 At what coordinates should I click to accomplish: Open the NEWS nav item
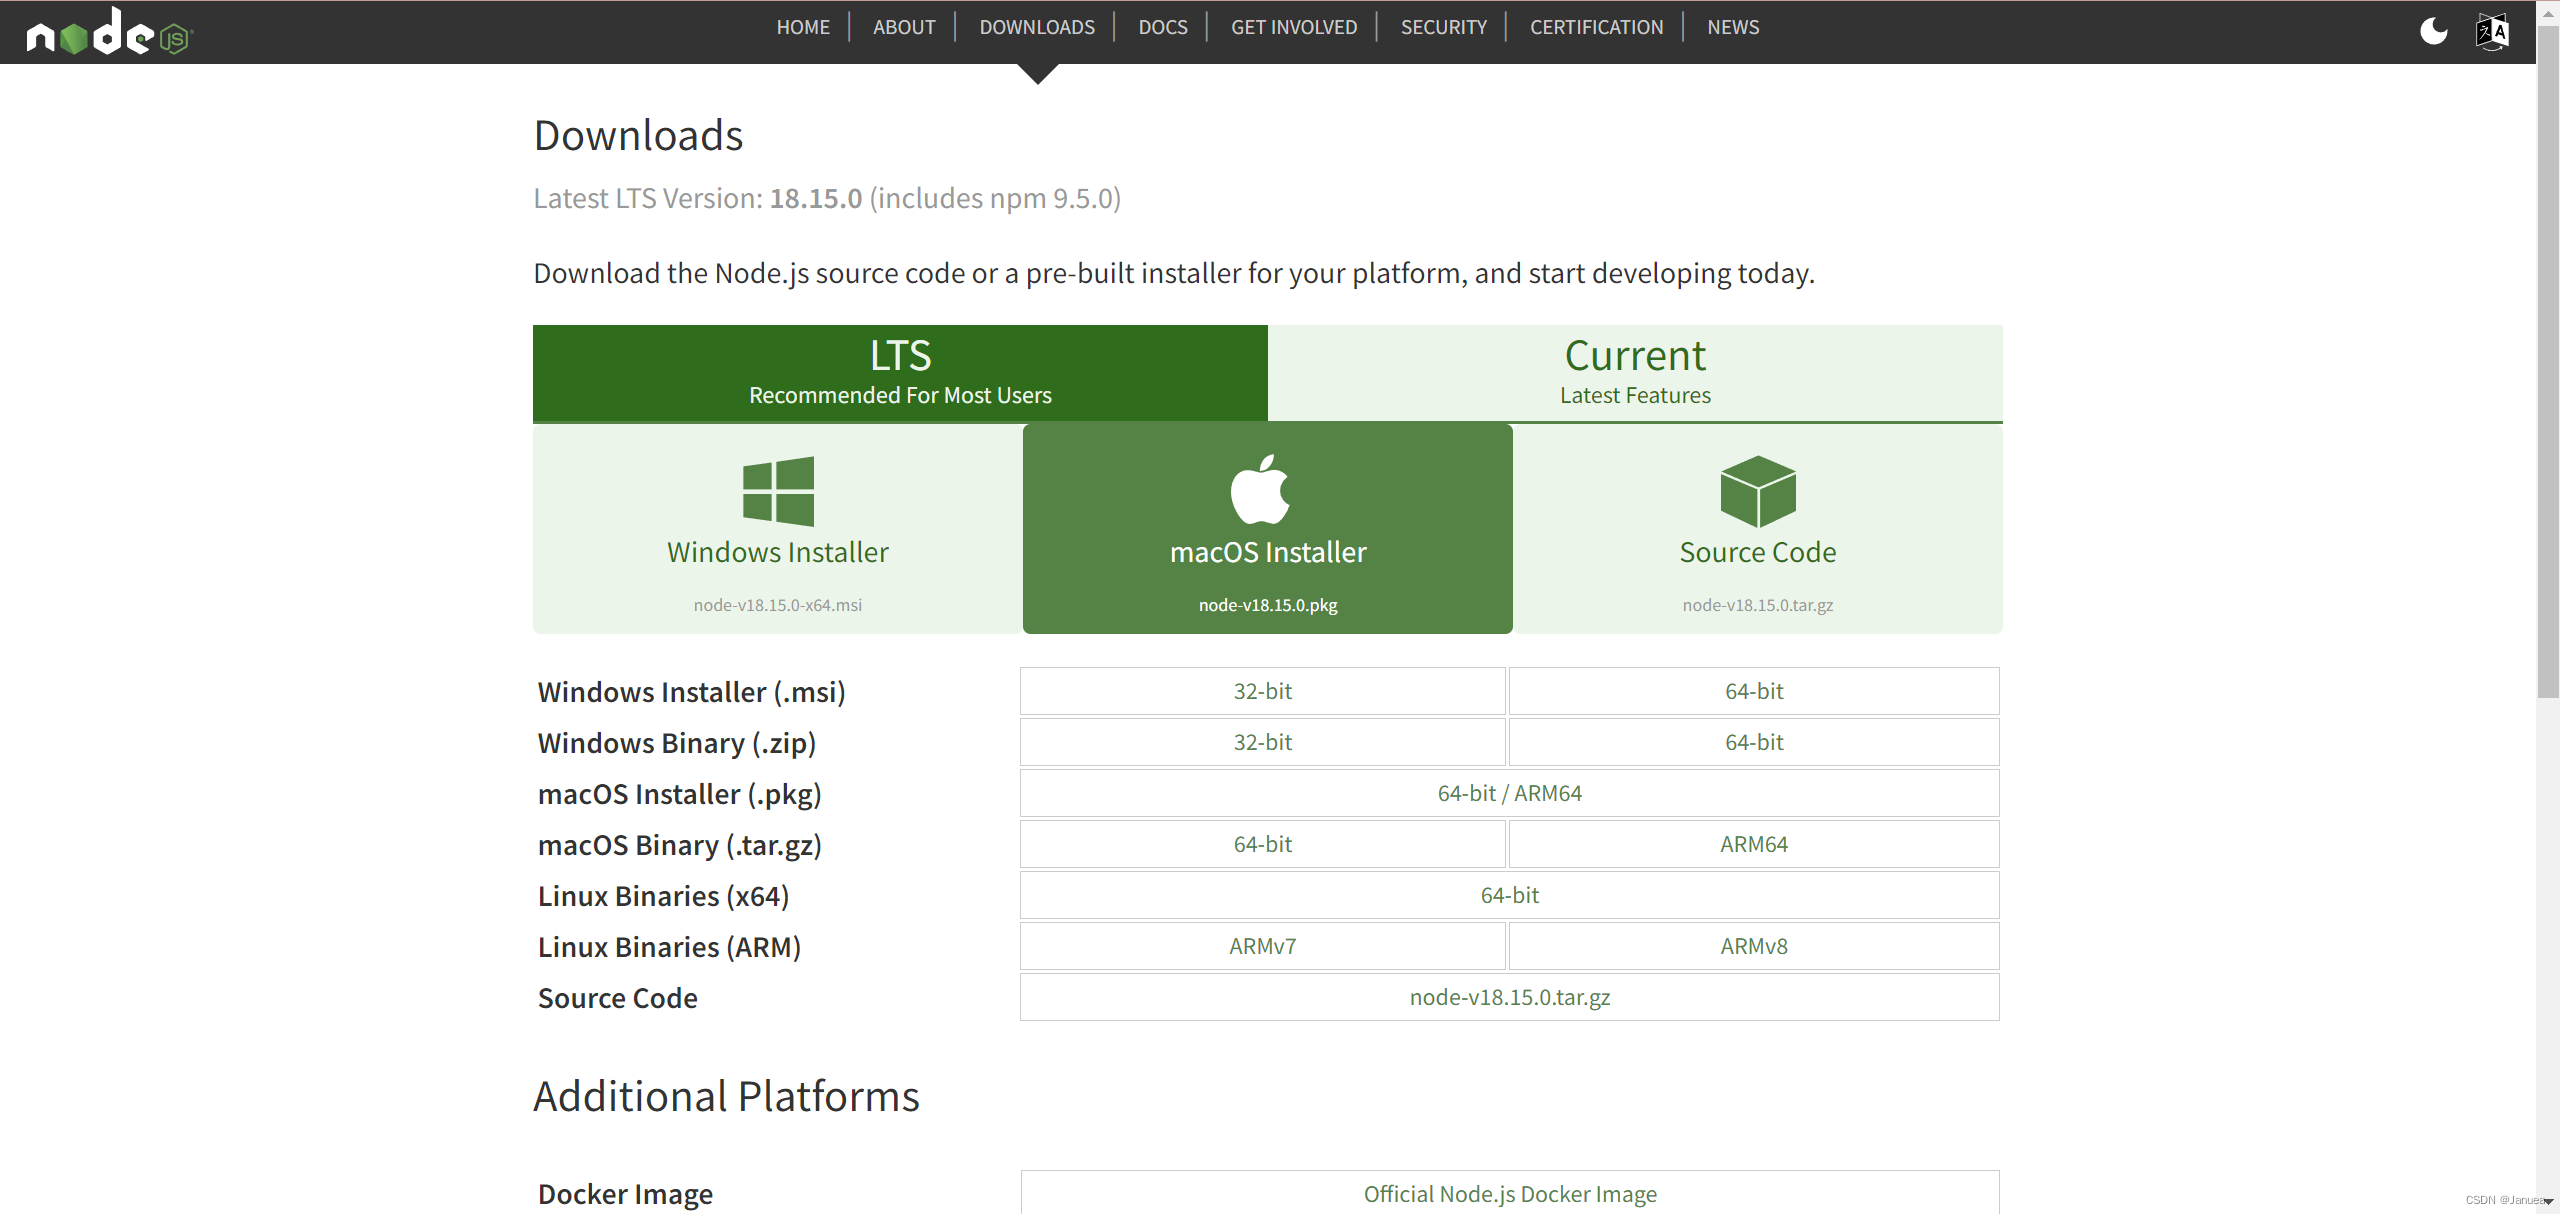[x=1733, y=27]
